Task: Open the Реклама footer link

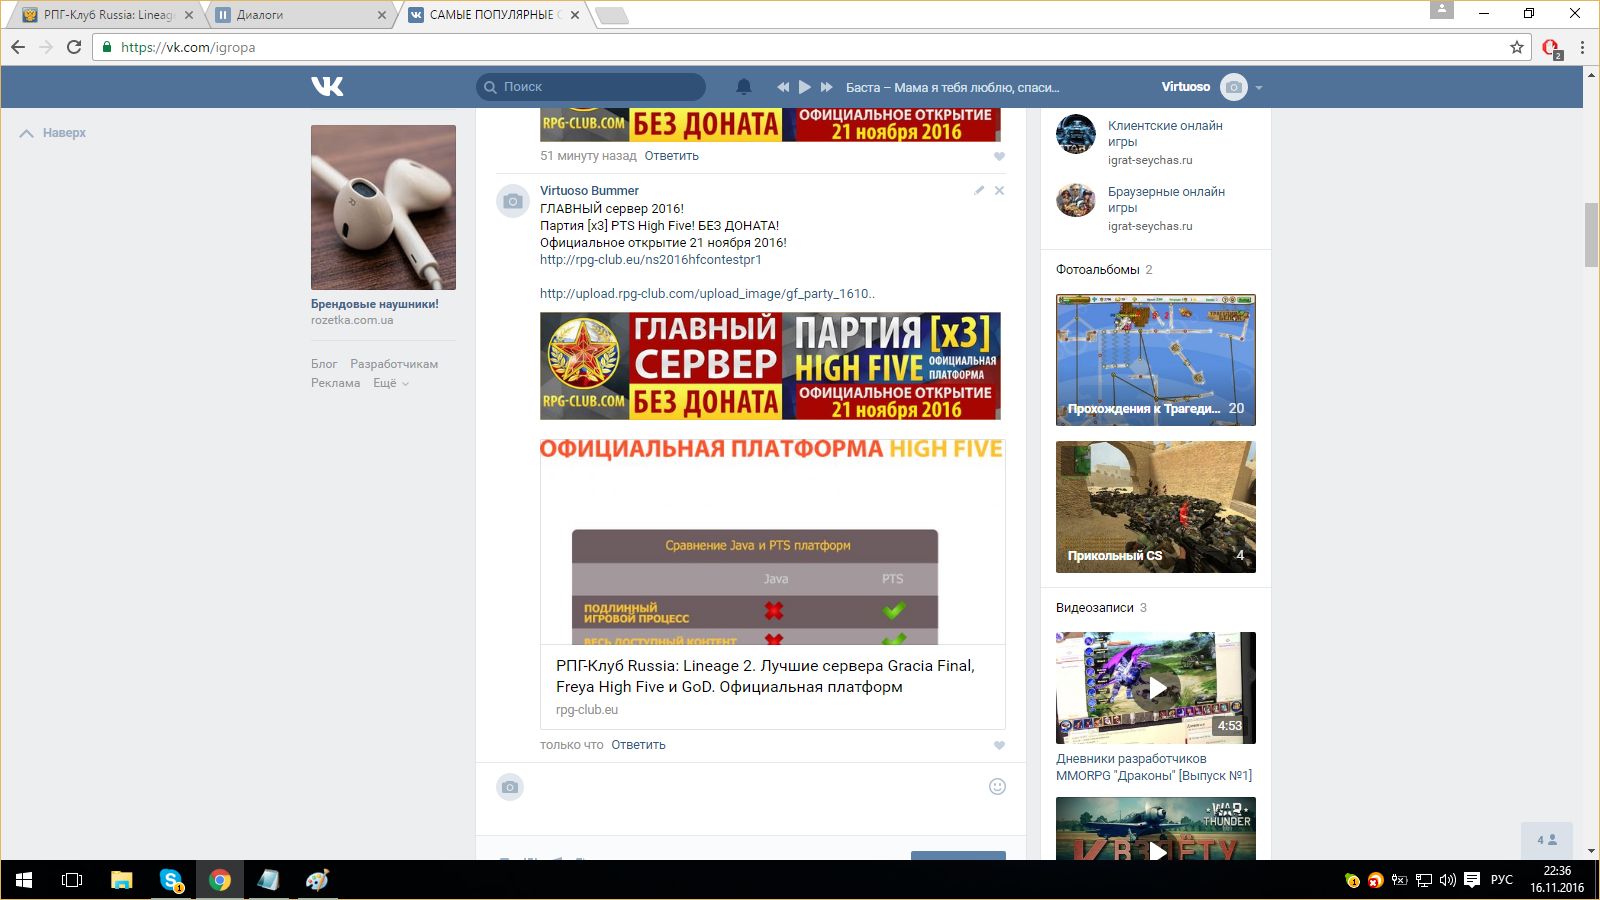Action: click(335, 383)
